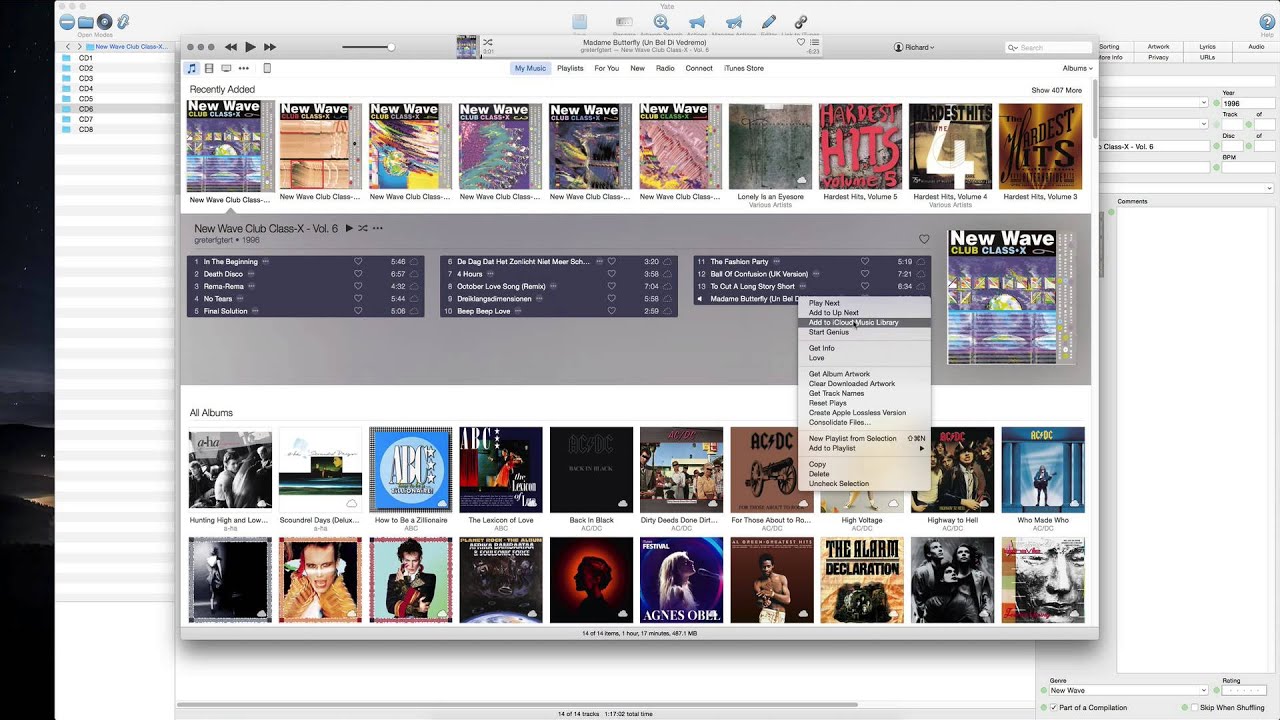Open the Back In Black album thumbnail
The image size is (1280, 720).
click(591, 469)
